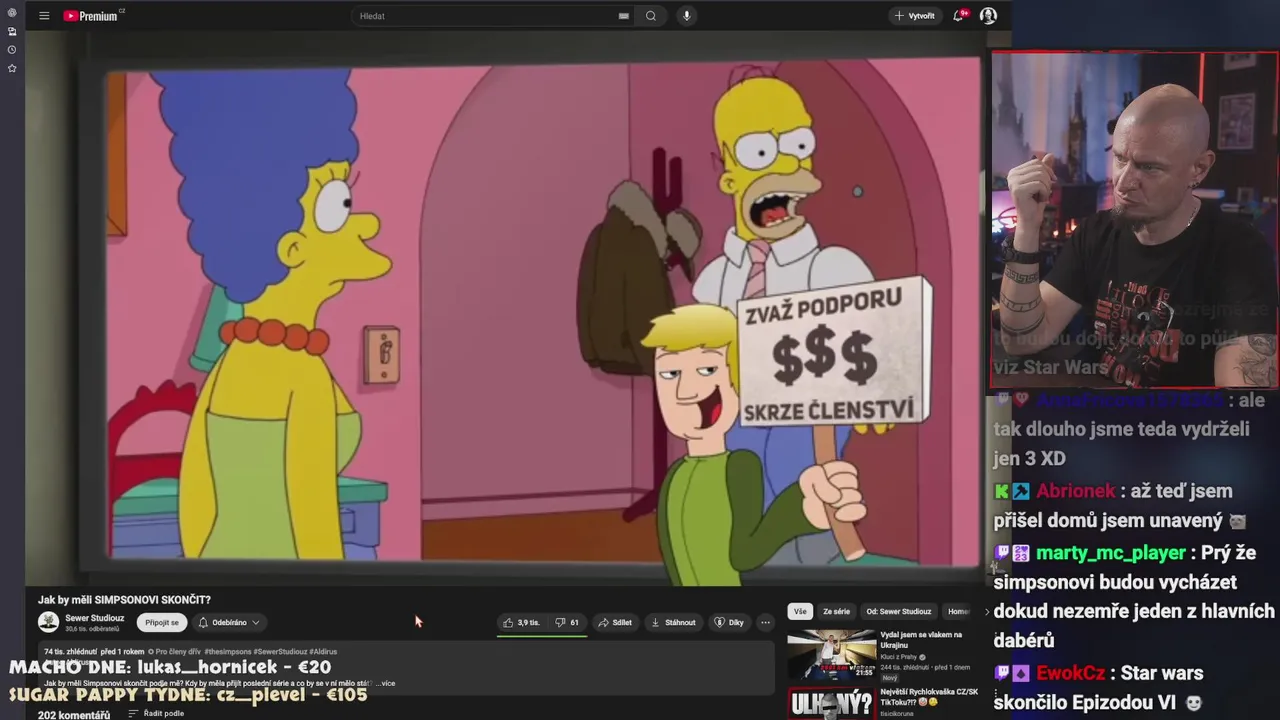Viewport: 1280px width, 720px height.
Task: Click the video title 'Jak by měli SIMPSONOVI SKONČIT?'
Action: click(x=124, y=600)
